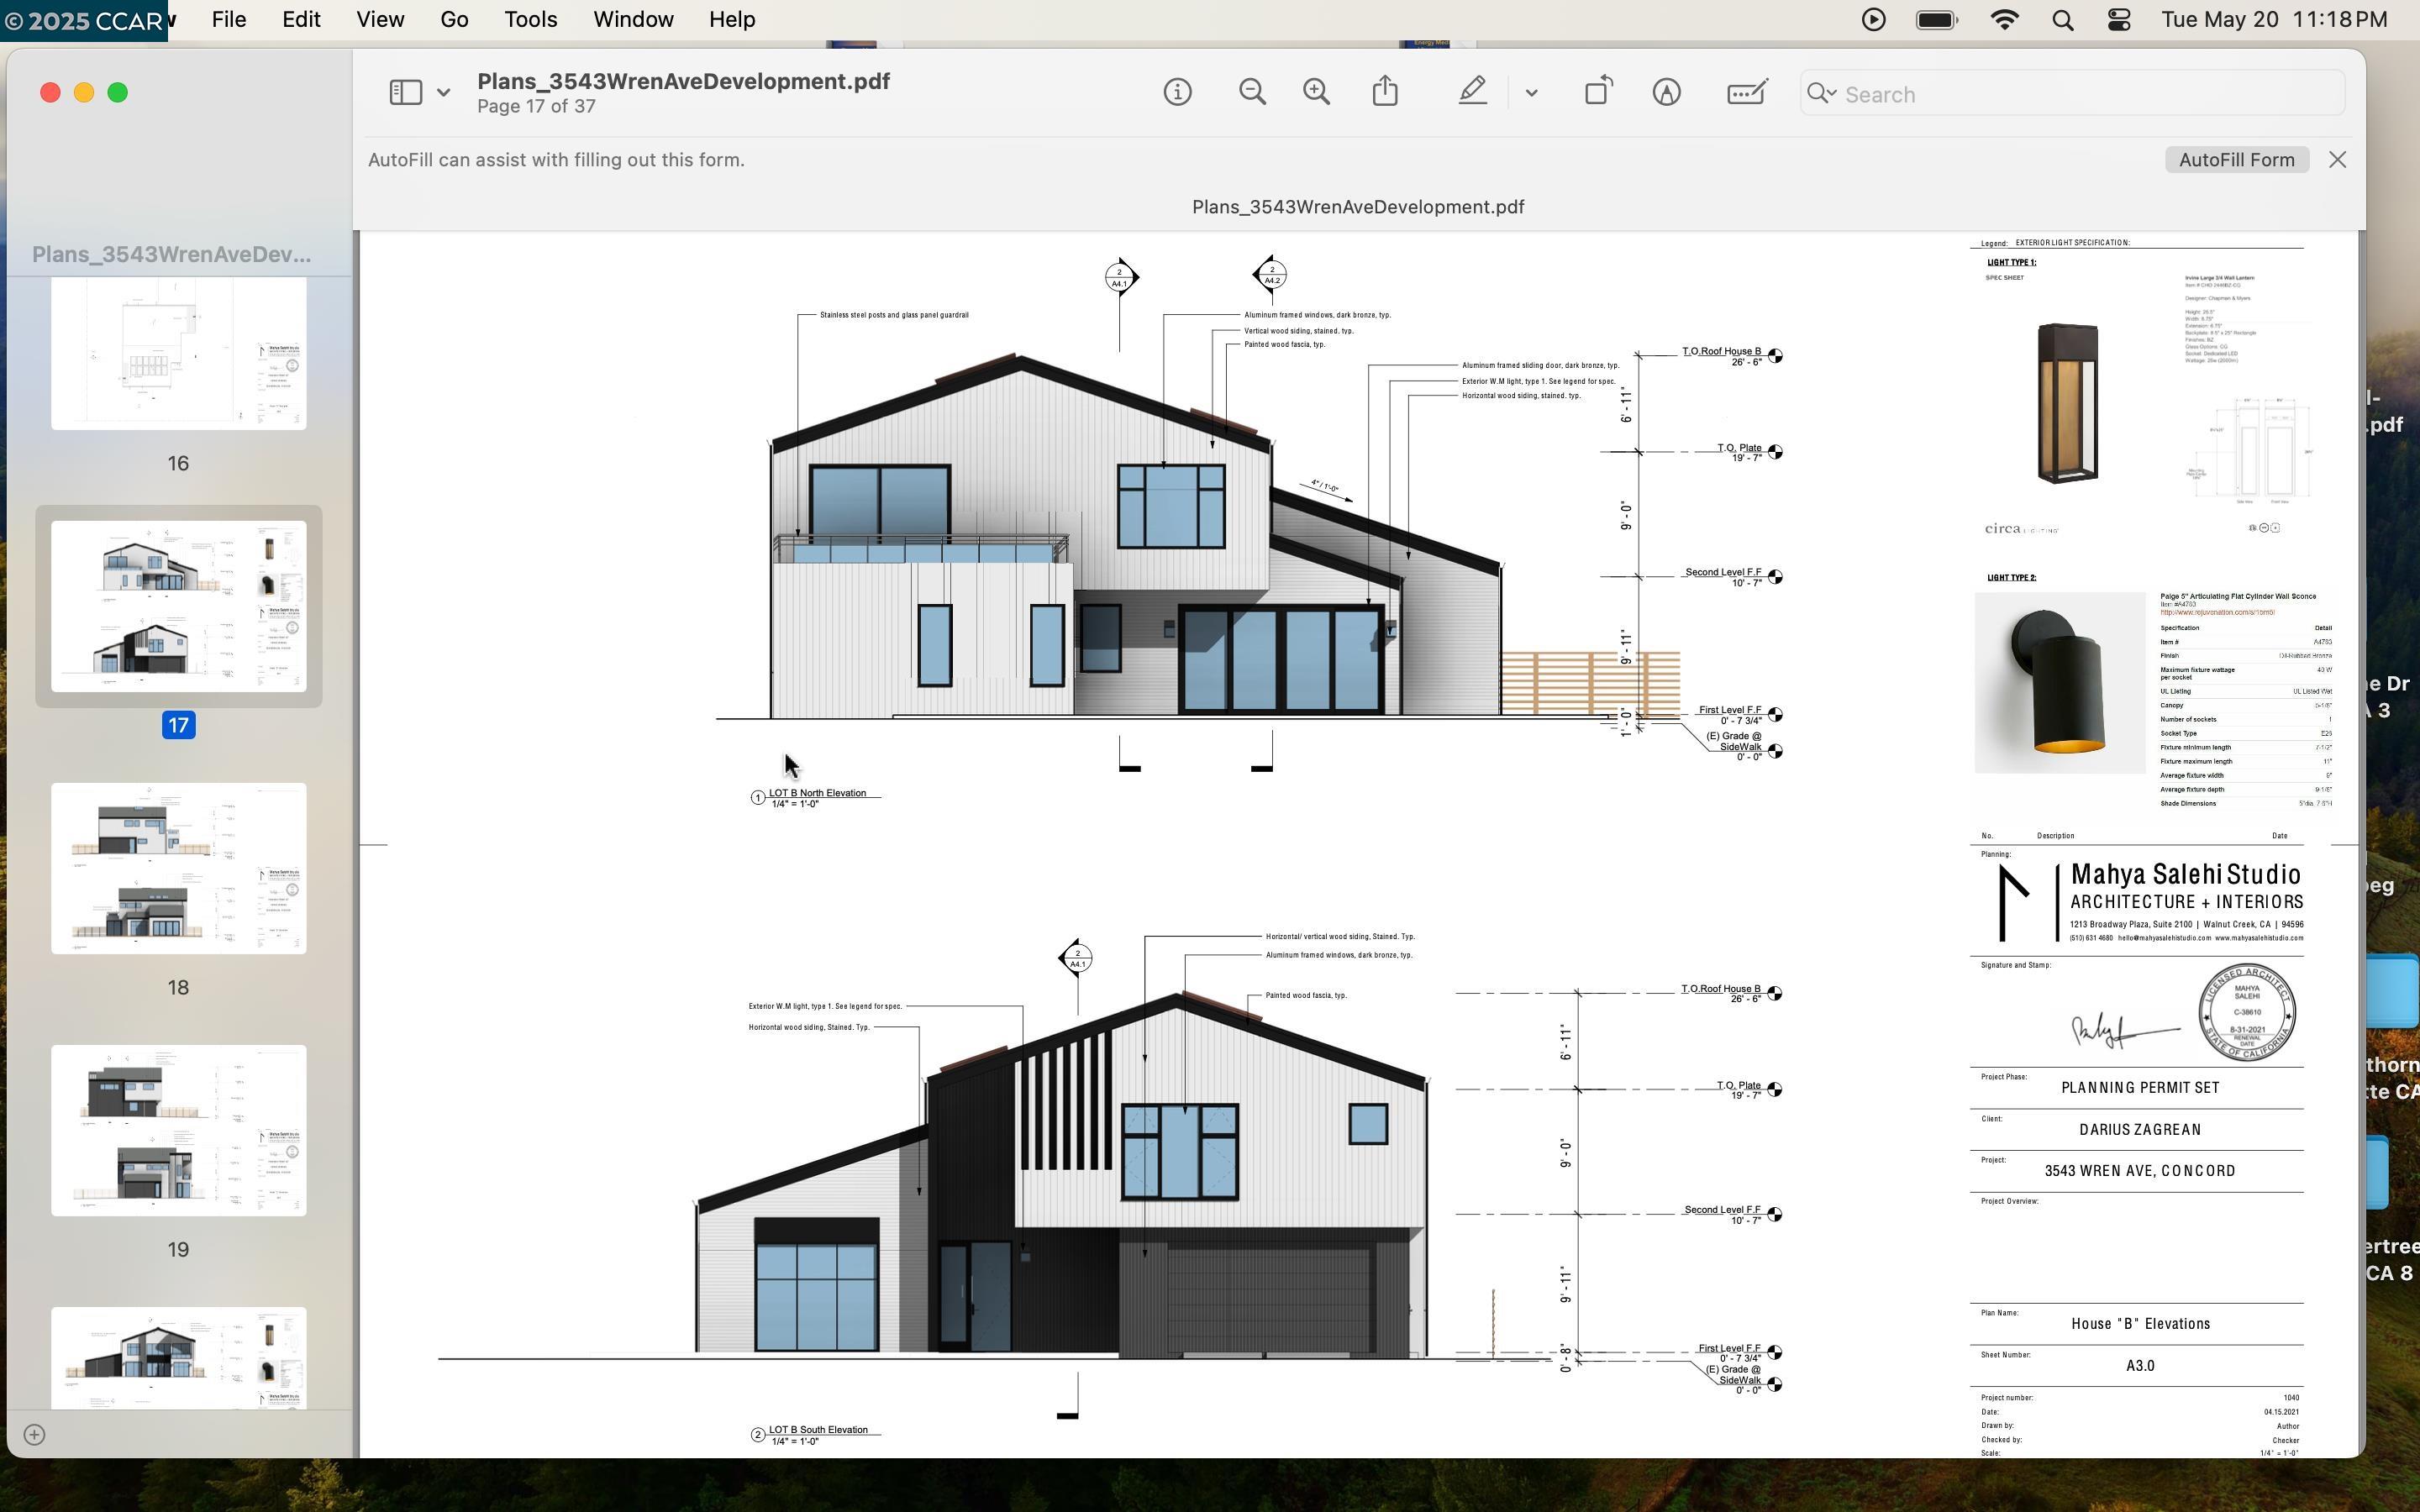Viewport: 2420px width, 1512px height.
Task: Click the Inspector info icon
Action: (x=1177, y=93)
